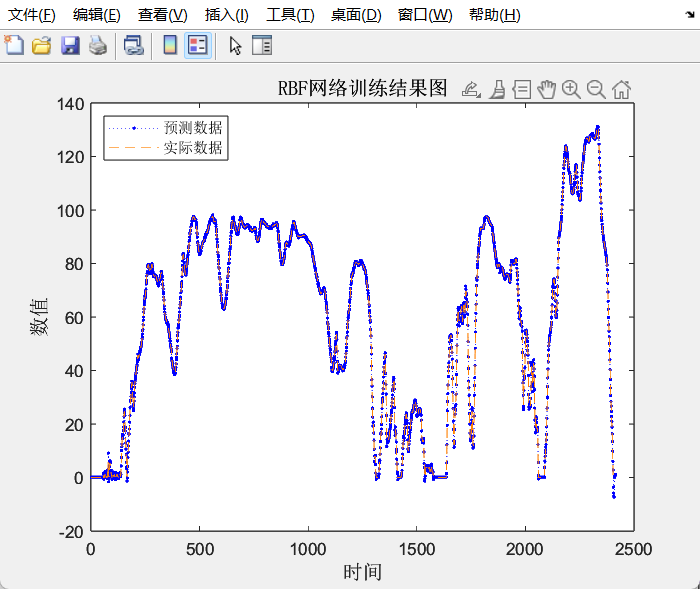Open a file with the folder icon

(41, 45)
